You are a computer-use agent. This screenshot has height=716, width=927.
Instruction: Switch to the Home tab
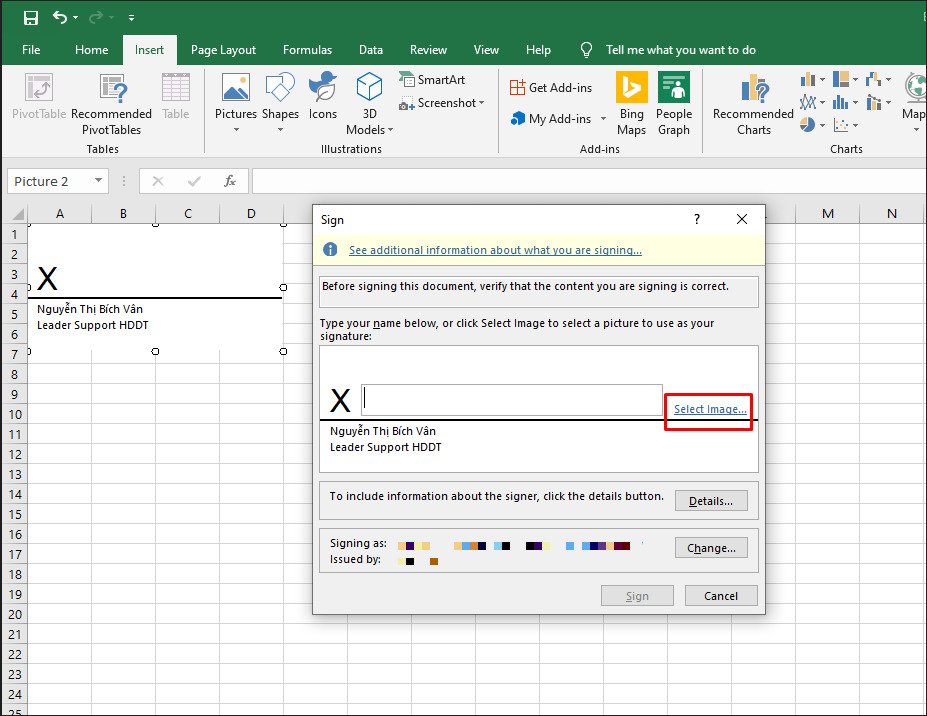[x=92, y=50]
